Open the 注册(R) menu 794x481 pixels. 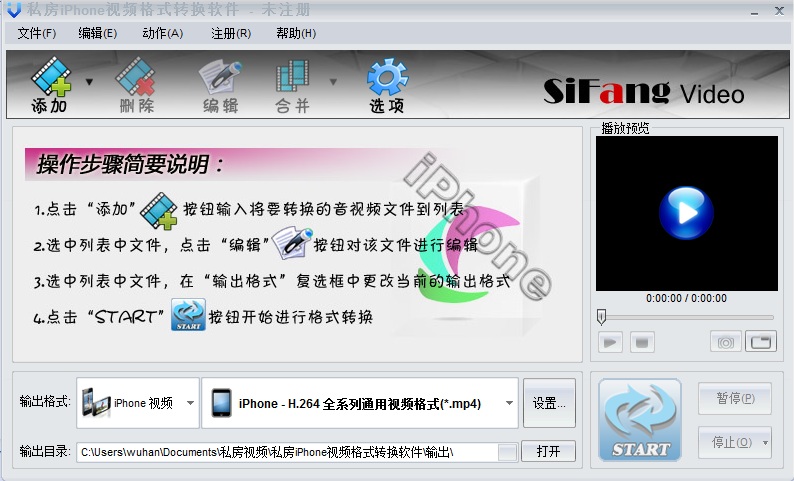pyautogui.click(x=231, y=33)
